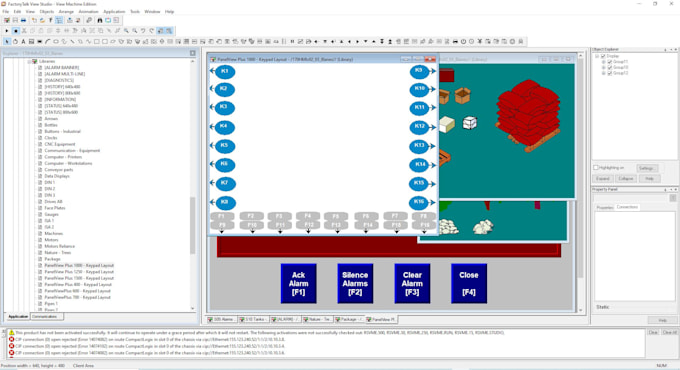Open the Animation menu

click(x=88, y=12)
